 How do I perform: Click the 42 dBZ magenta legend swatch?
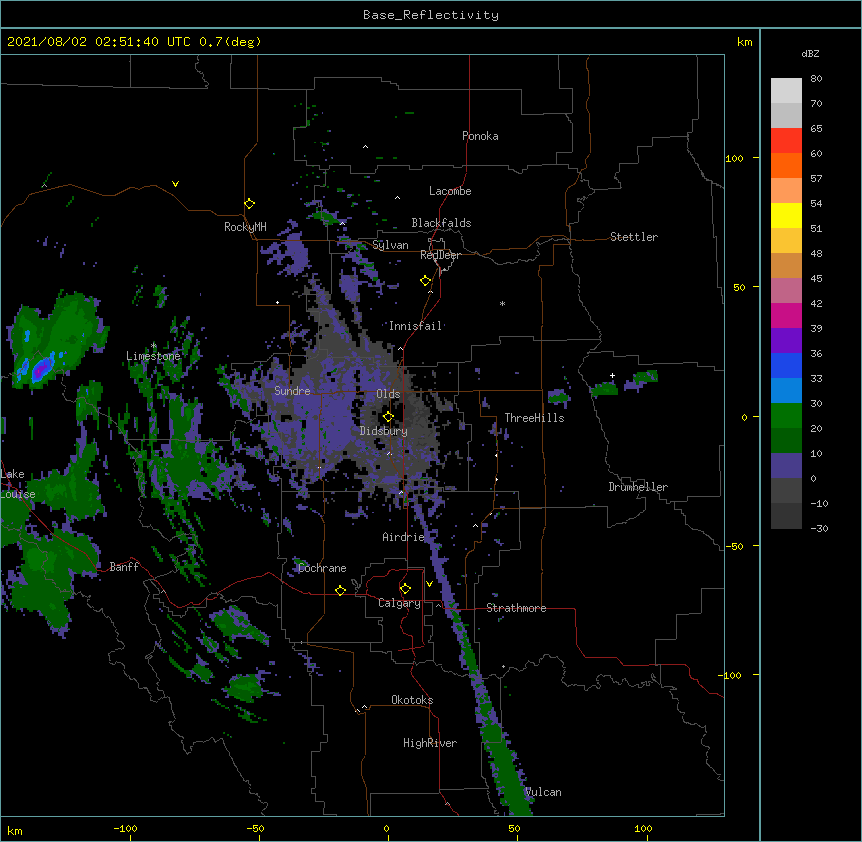[786, 315]
